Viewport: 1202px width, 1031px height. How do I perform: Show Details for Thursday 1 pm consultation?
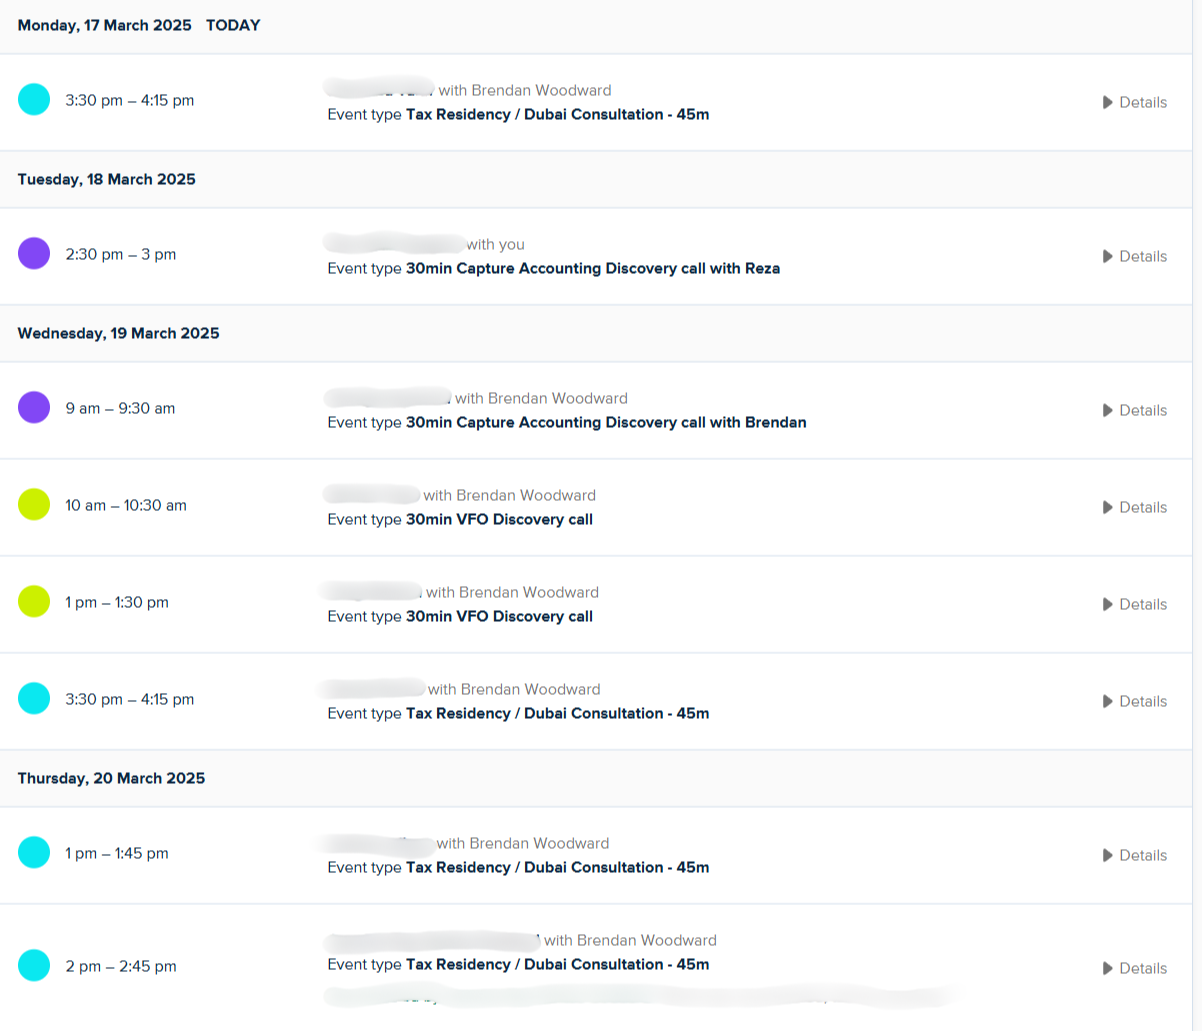(1135, 855)
